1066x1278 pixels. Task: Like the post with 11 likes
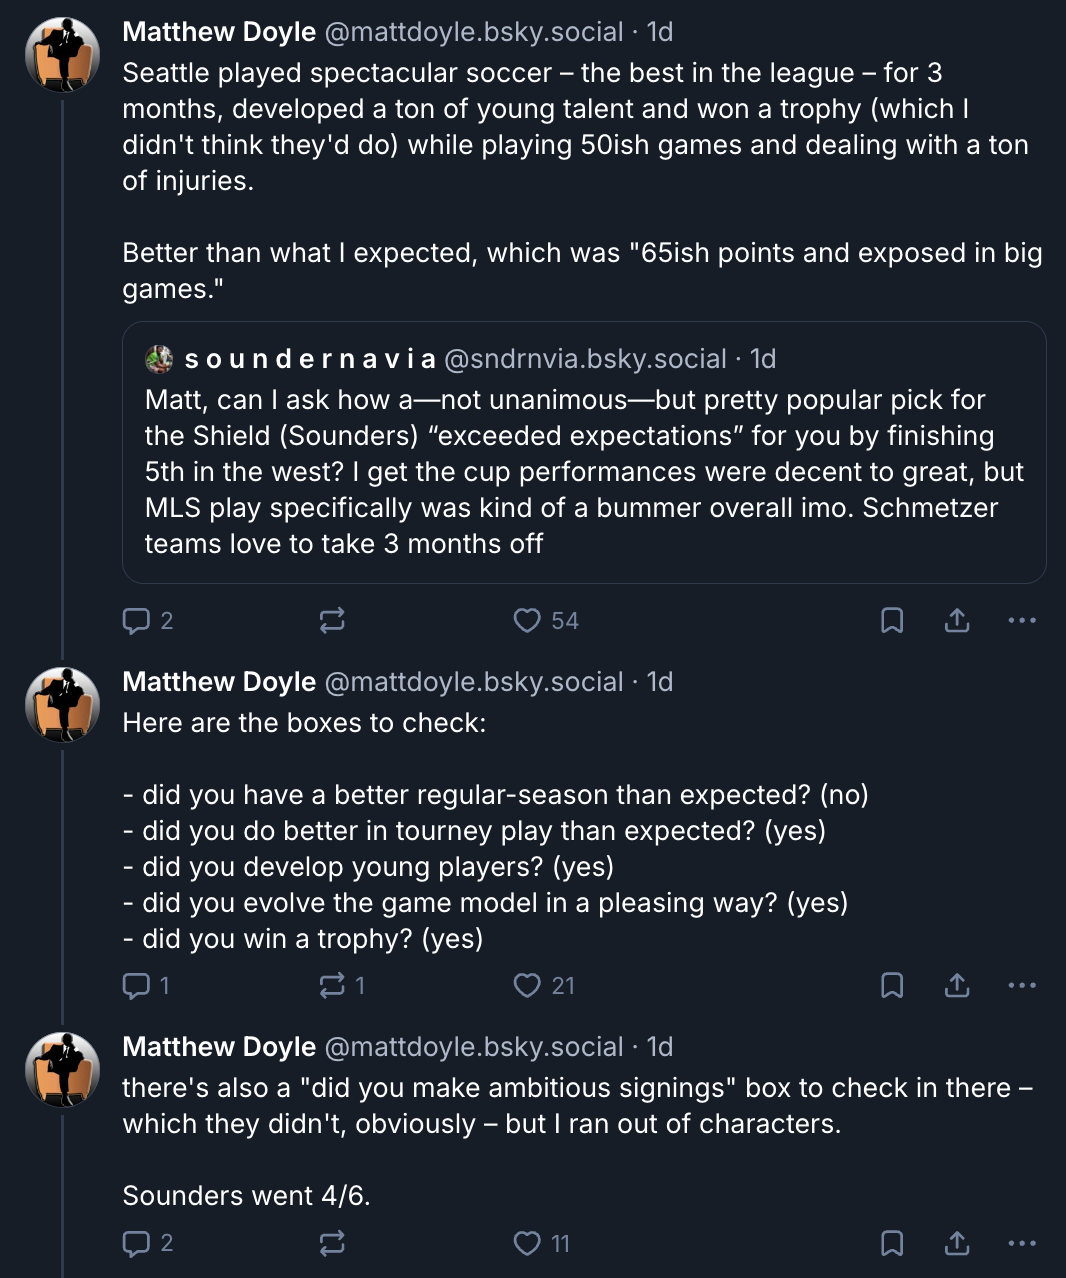tap(527, 1243)
